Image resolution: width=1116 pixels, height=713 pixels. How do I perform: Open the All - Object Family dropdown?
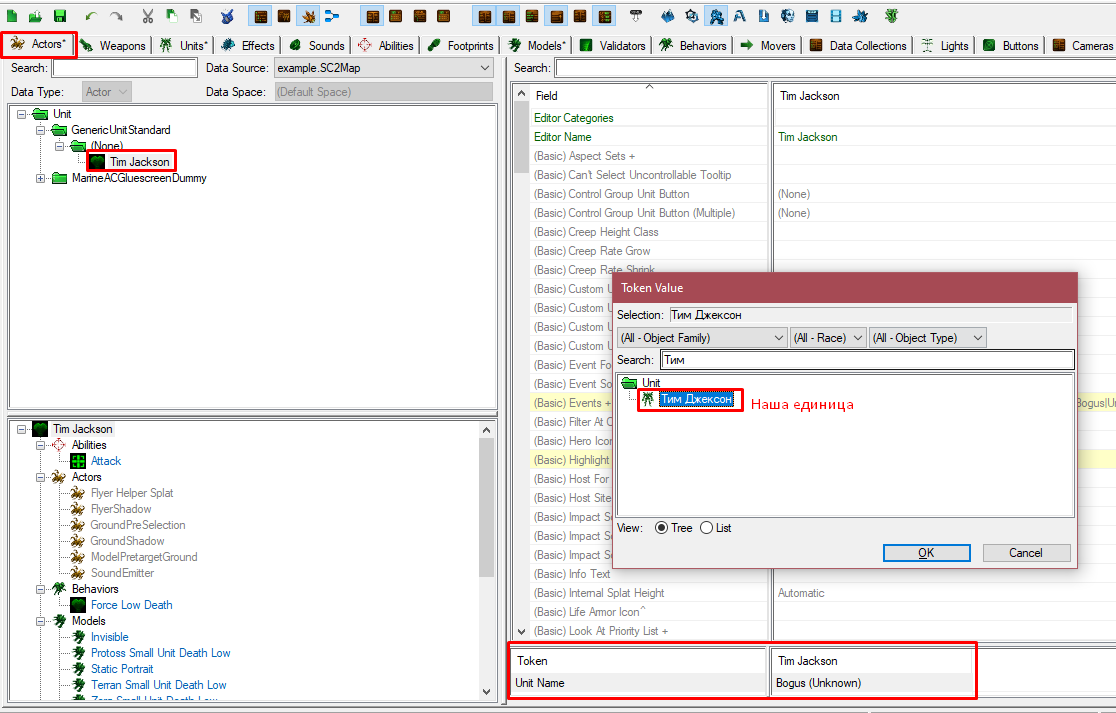702,338
